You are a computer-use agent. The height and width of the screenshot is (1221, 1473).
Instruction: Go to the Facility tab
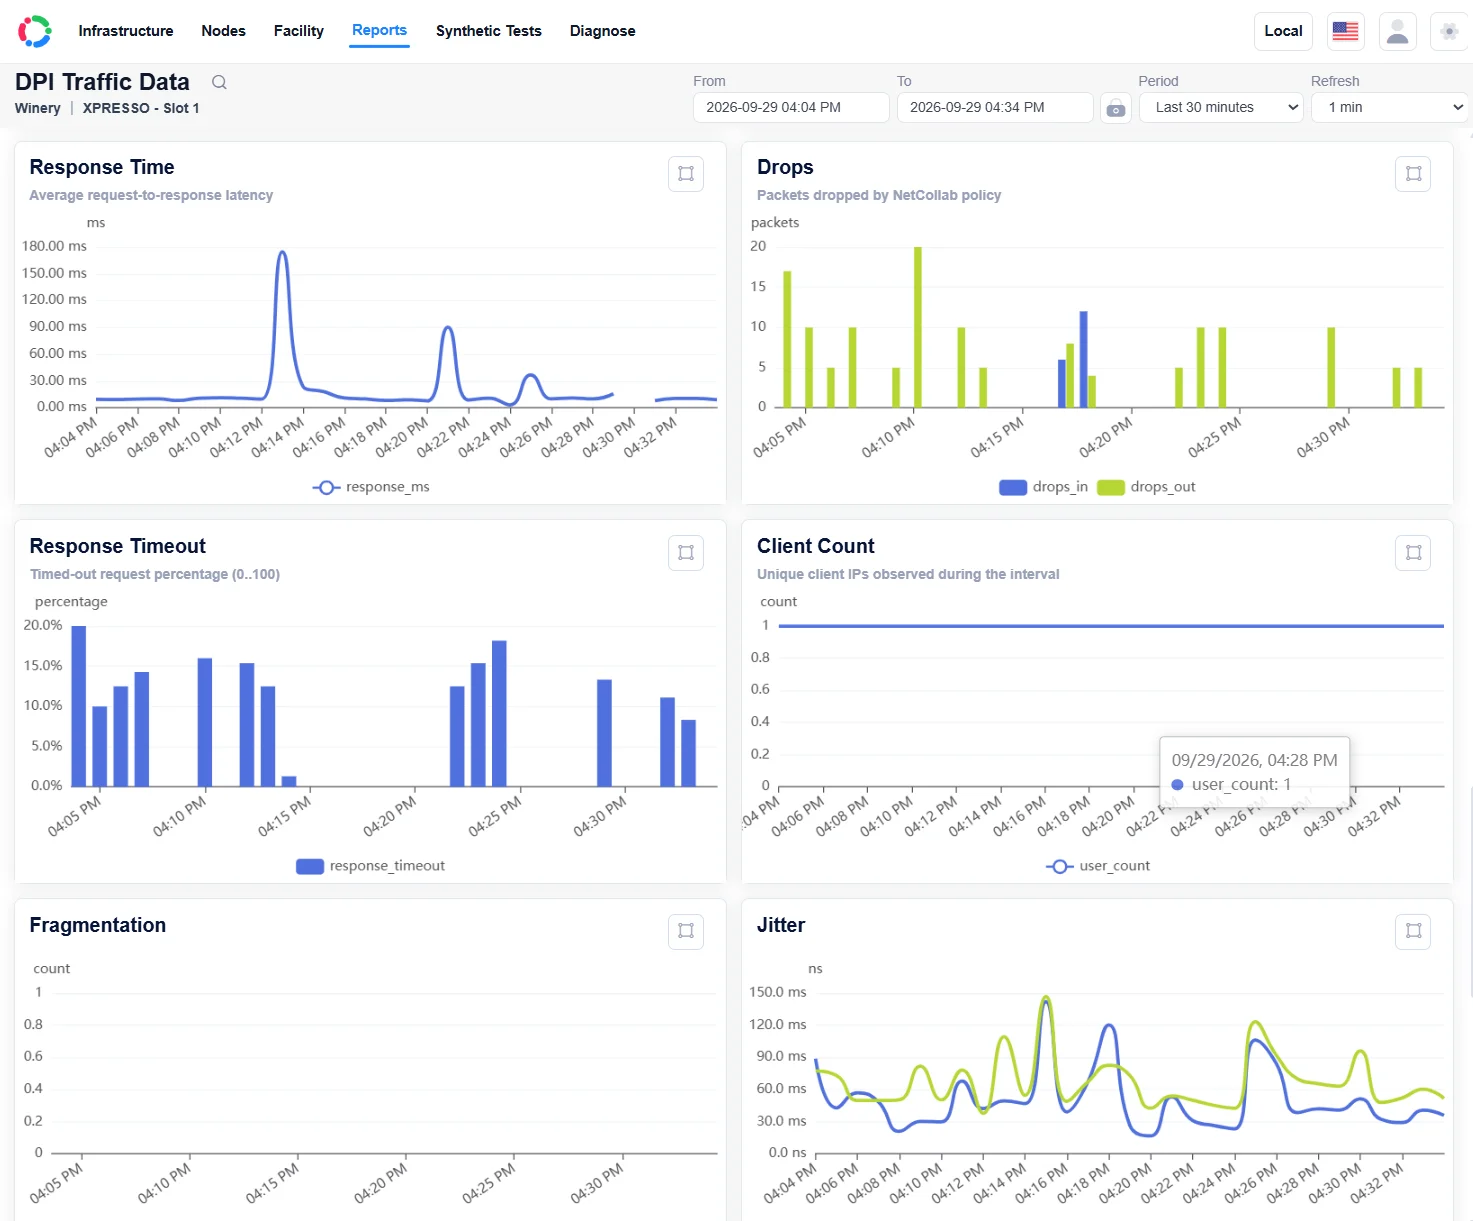click(299, 31)
